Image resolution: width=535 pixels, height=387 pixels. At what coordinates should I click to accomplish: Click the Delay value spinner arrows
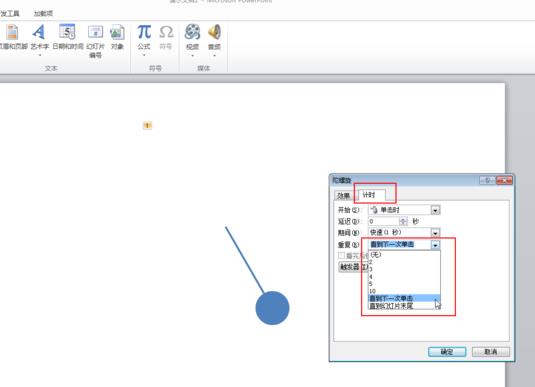pyautogui.click(x=403, y=221)
